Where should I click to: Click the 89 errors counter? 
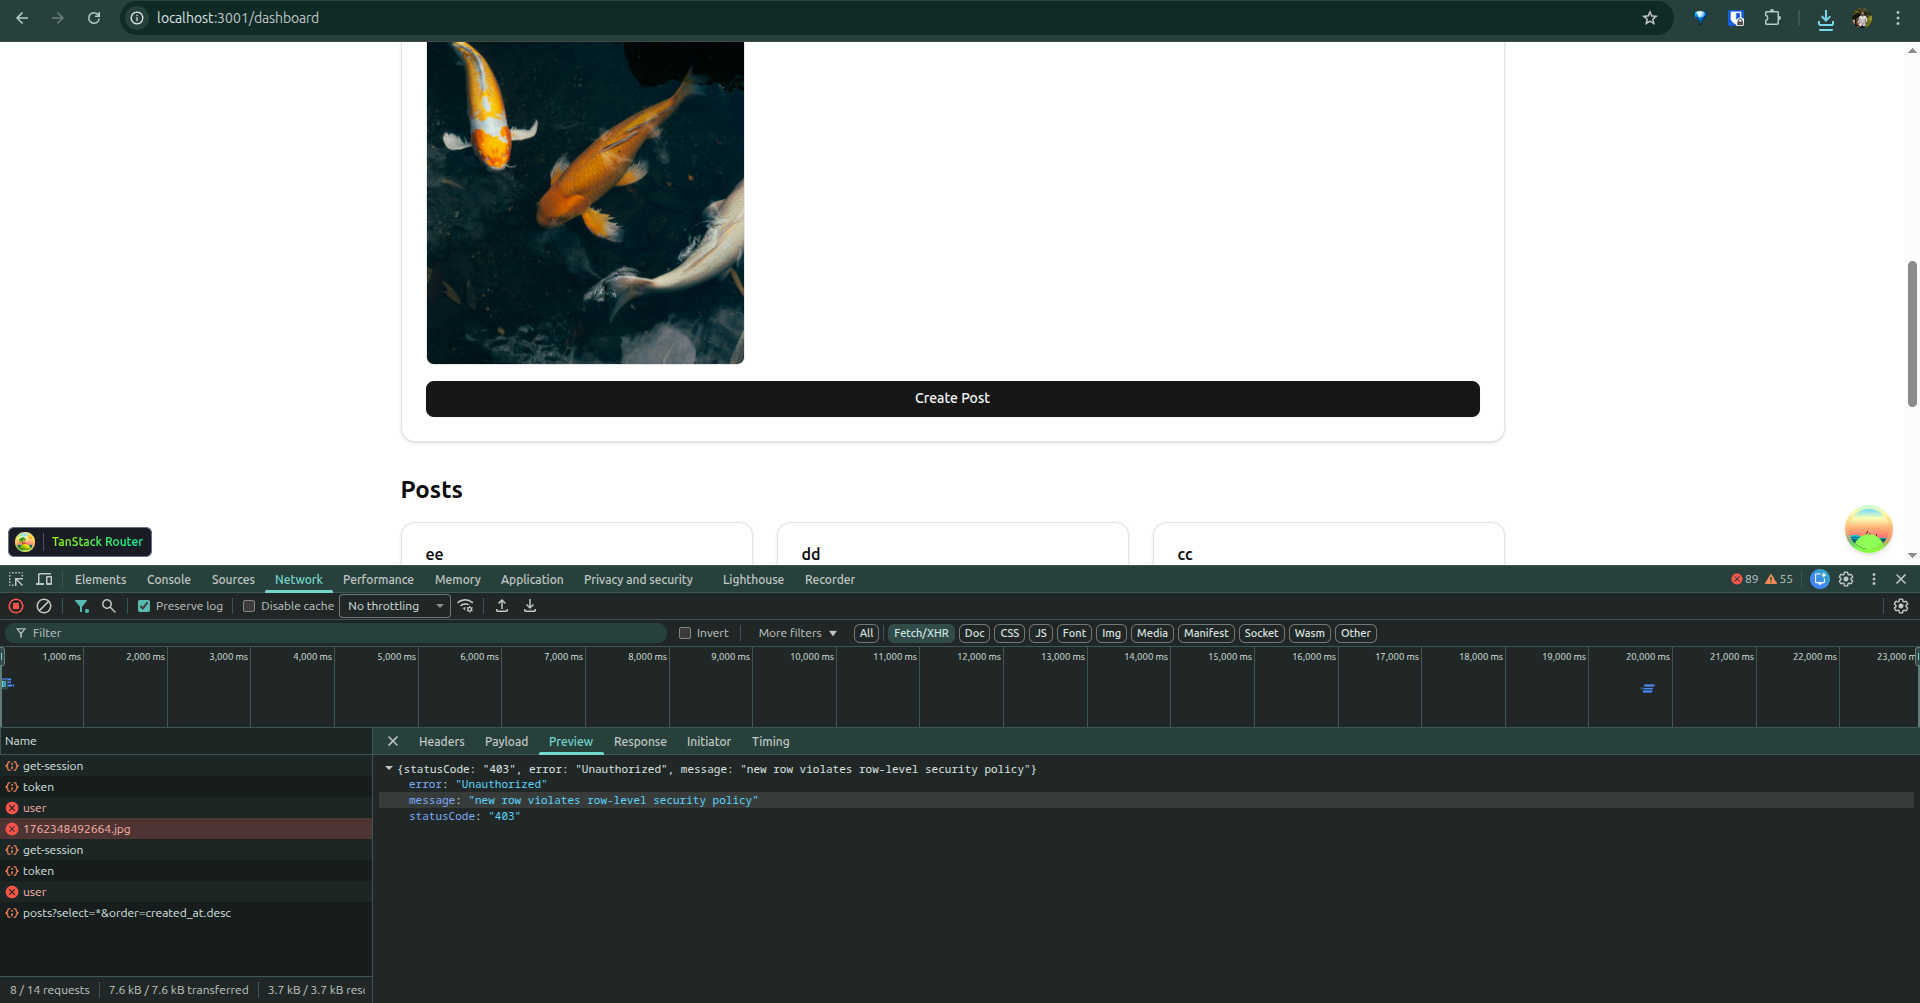click(x=1744, y=579)
